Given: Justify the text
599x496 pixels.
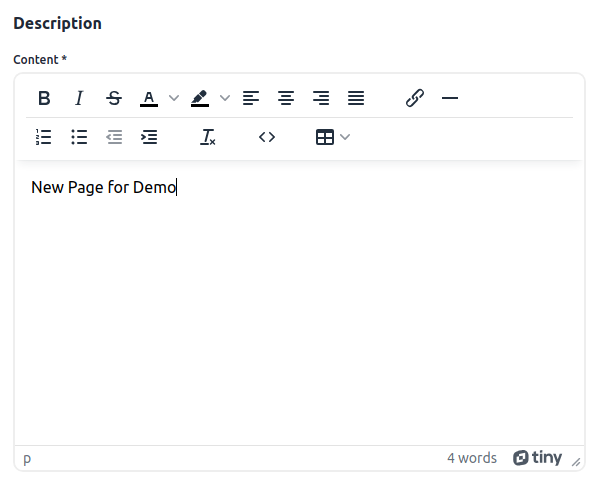Looking at the screenshot, I should click(356, 98).
